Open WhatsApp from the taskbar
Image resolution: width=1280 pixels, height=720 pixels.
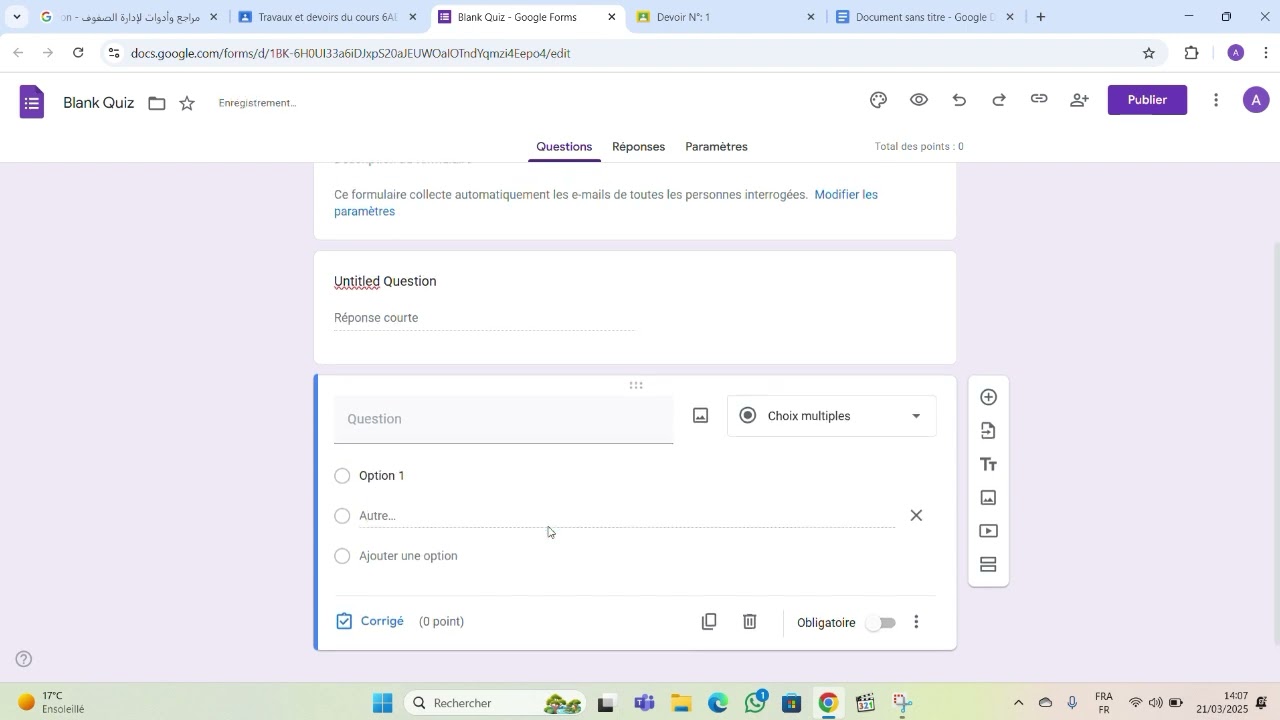755,703
